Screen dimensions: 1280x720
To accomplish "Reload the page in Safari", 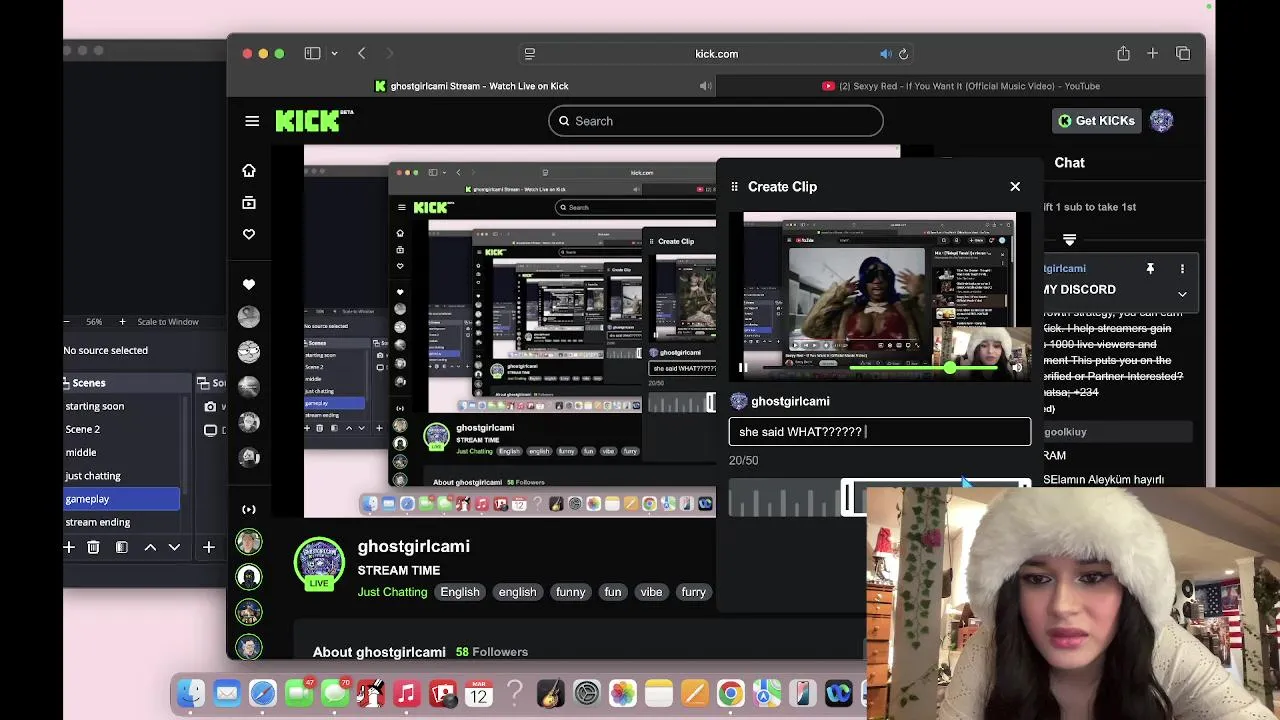I will click(904, 54).
